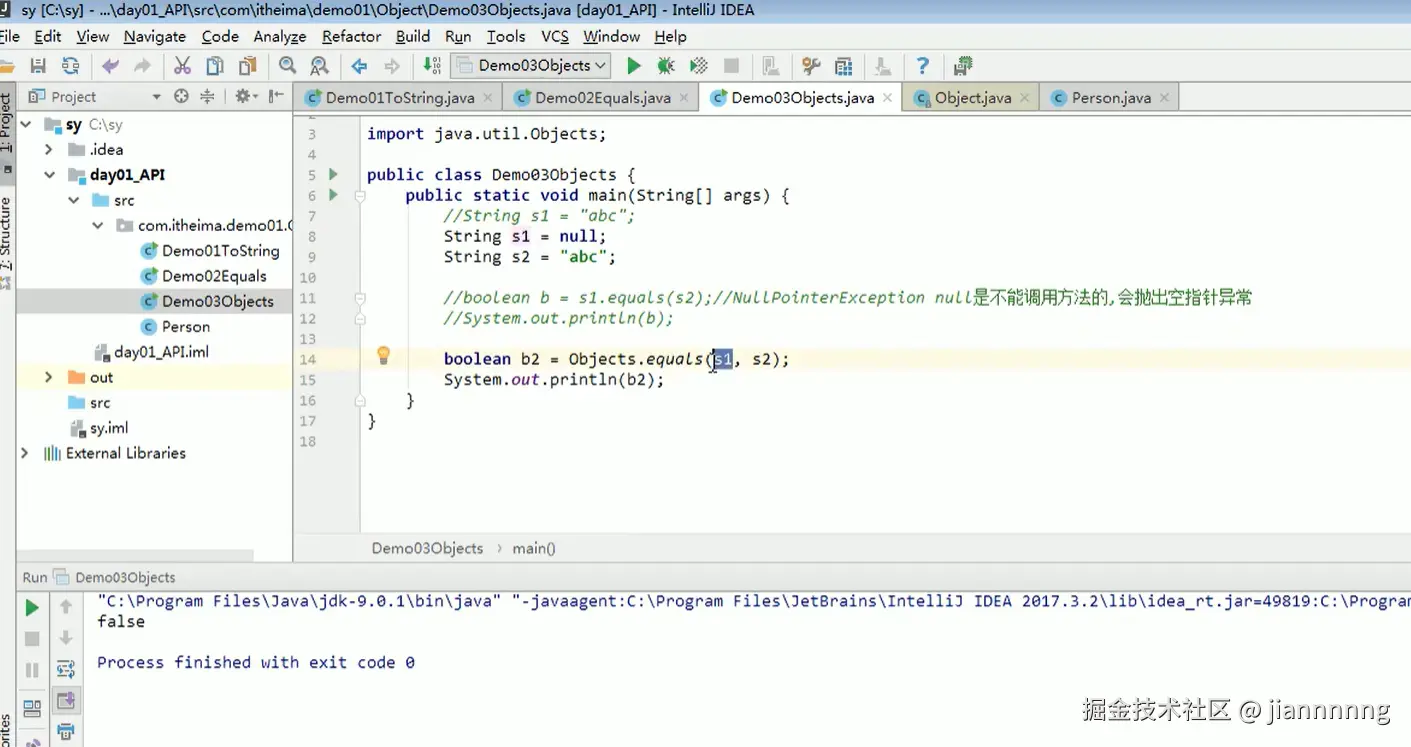1411x747 pixels.
Task: Click main() in the breadcrumb bar
Action: tap(534, 548)
